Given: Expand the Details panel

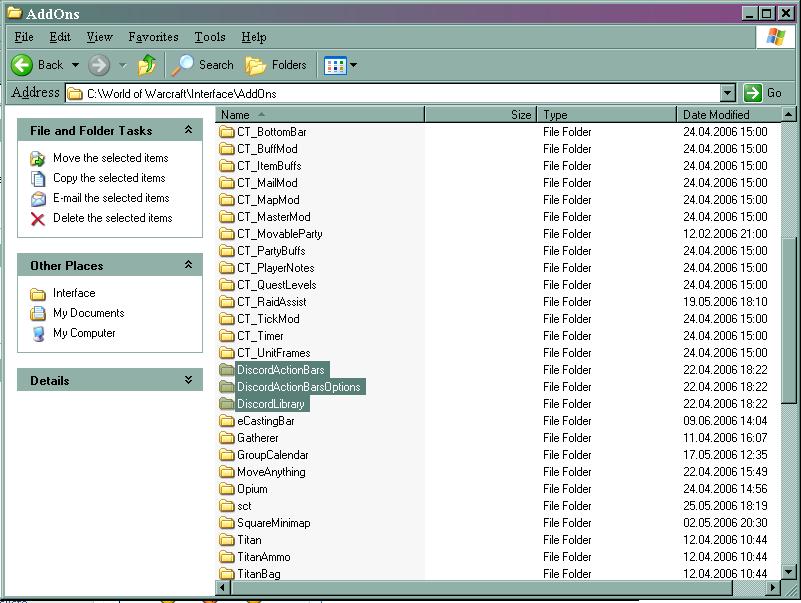Looking at the screenshot, I should click(189, 380).
